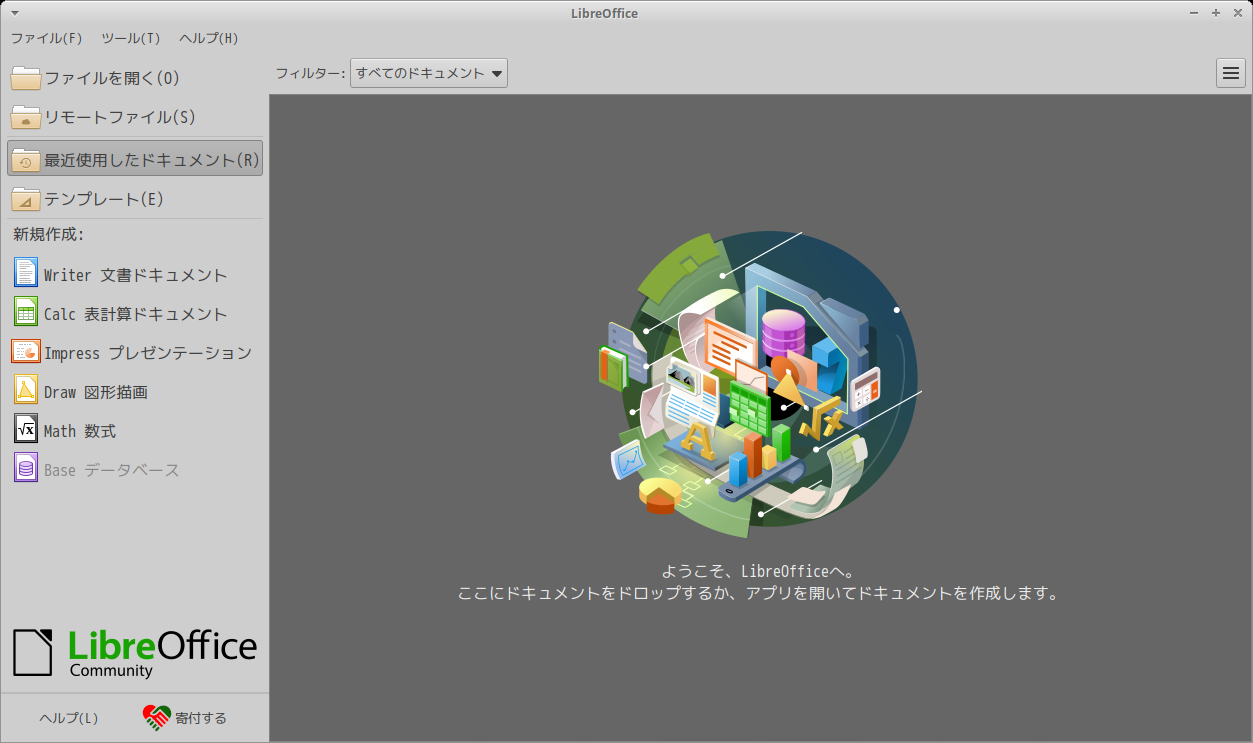Click the フィルター: label

pos(310,73)
